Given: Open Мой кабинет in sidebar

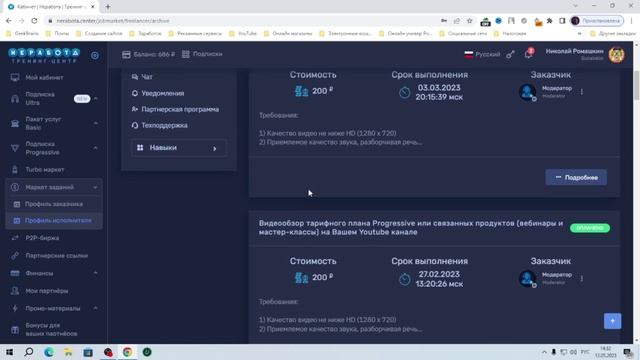Looking at the screenshot, I should tap(44, 78).
